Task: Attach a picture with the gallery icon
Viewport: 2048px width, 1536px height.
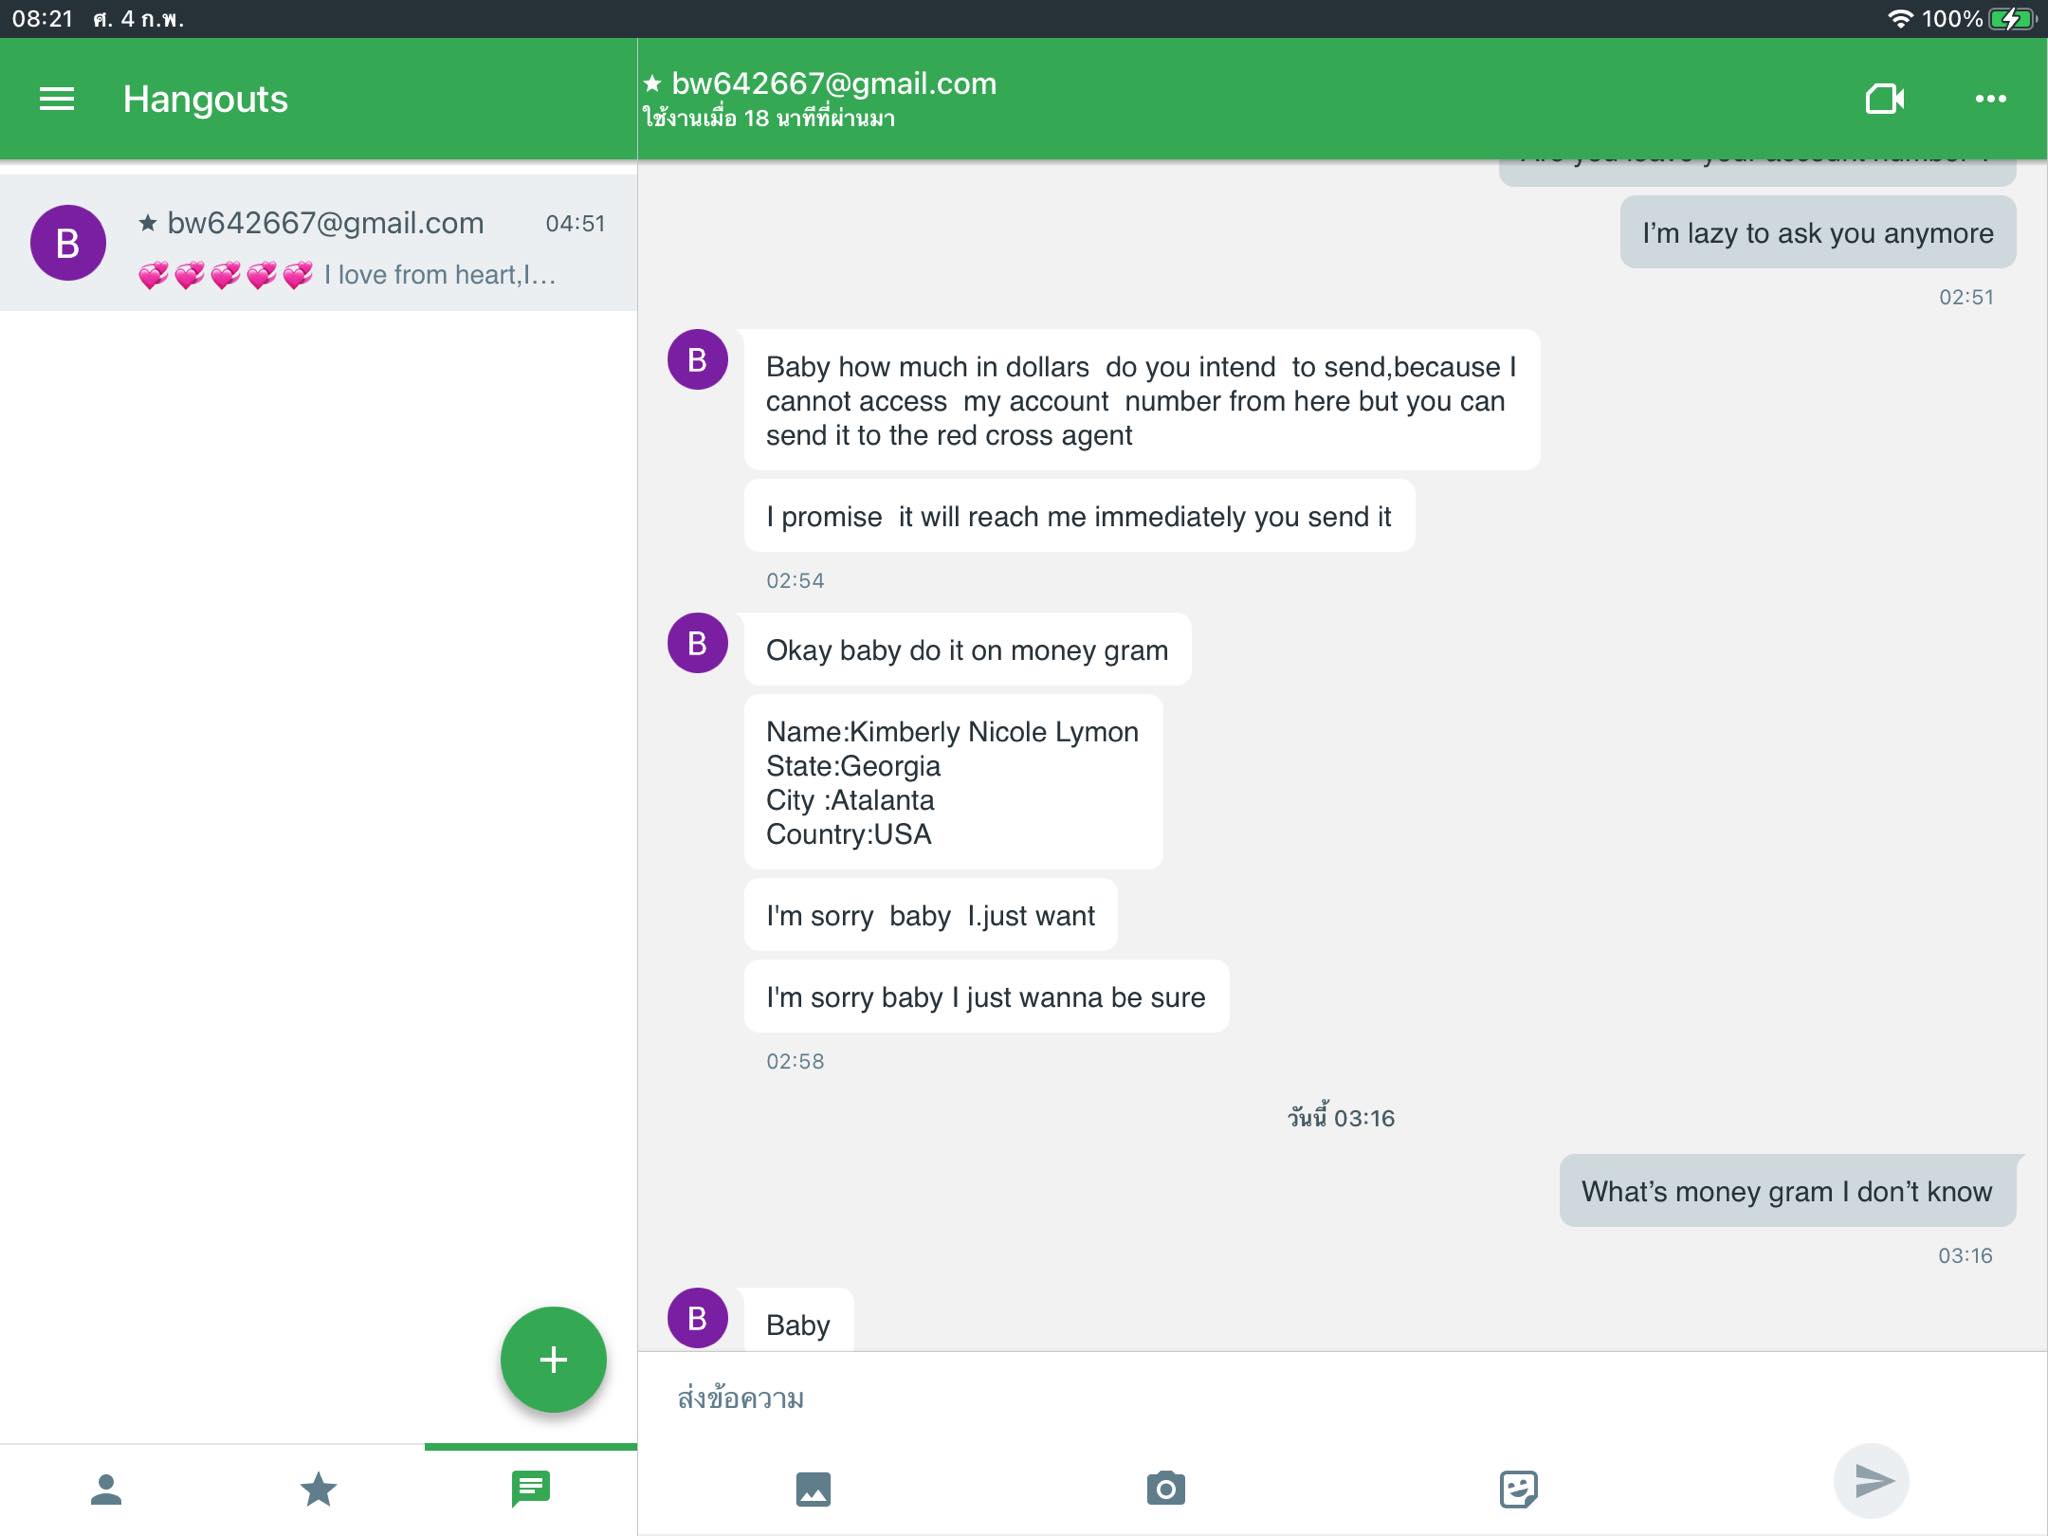Action: pos(813,1489)
